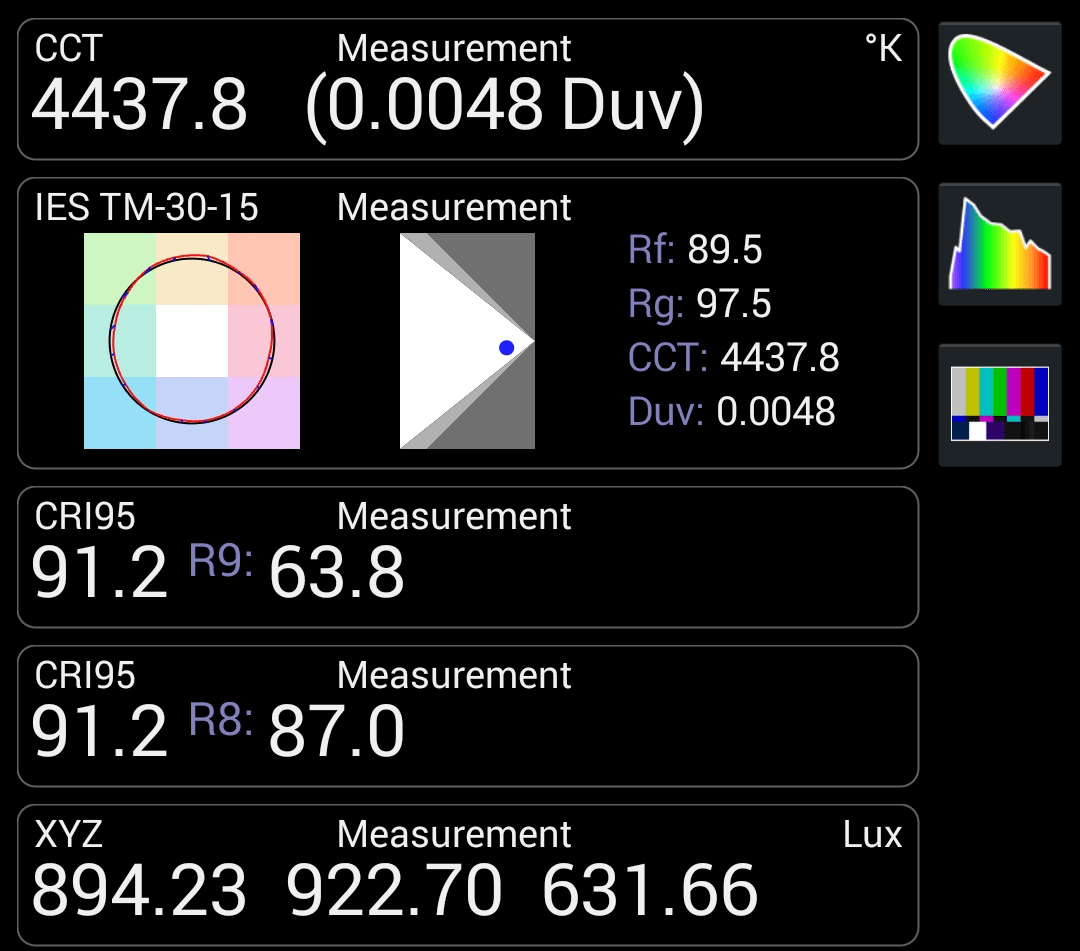1080x951 pixels.
Task: Open the color bars test pattern view
Action: [x=999, y=404]
